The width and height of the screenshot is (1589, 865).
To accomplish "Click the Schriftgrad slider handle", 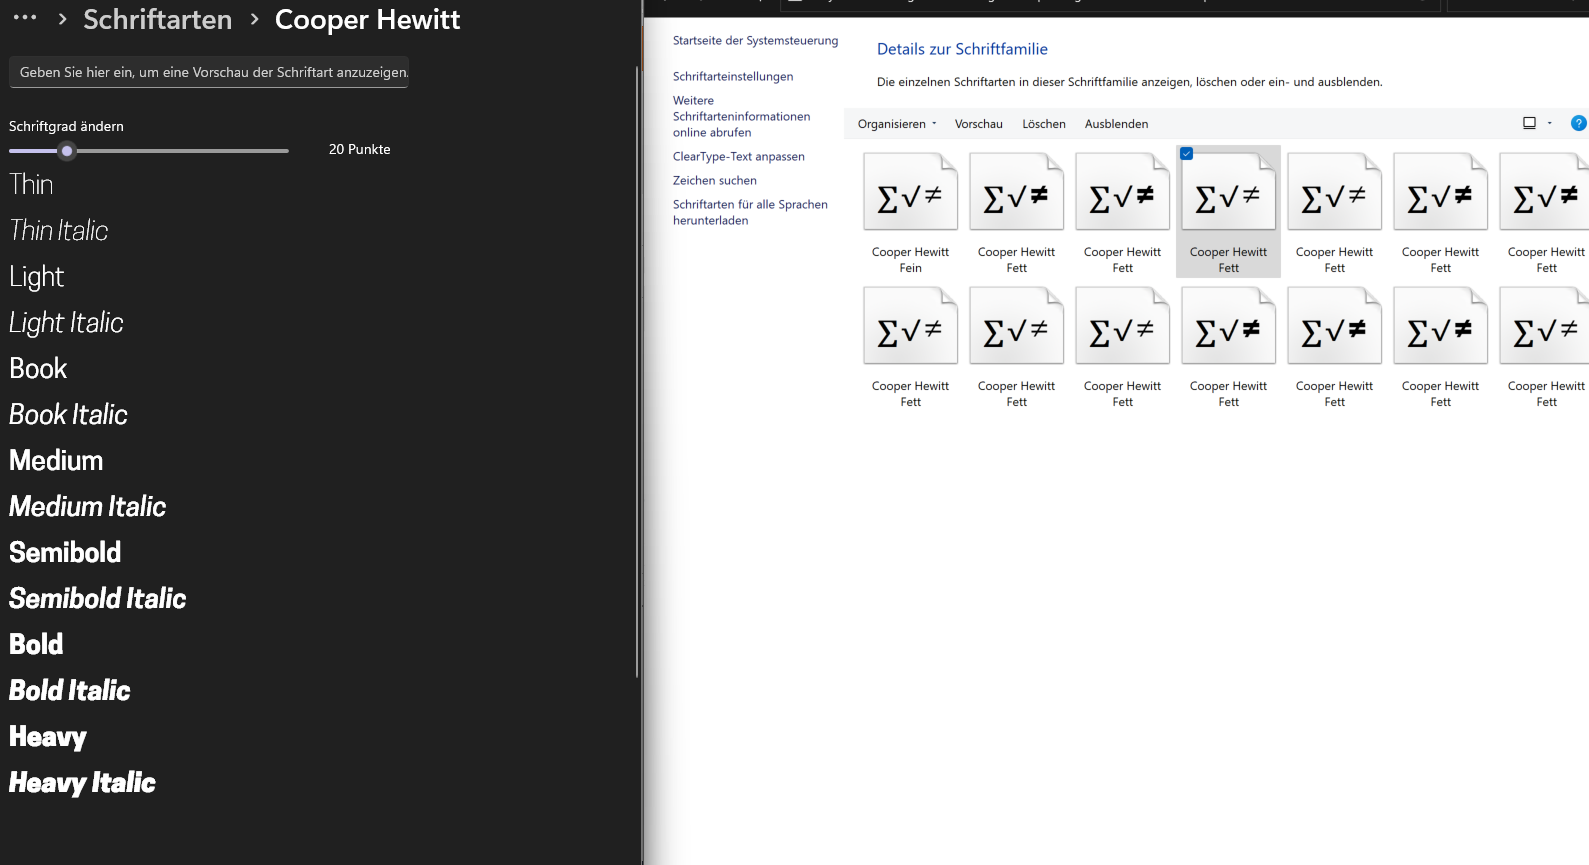I will click(67, 151).
